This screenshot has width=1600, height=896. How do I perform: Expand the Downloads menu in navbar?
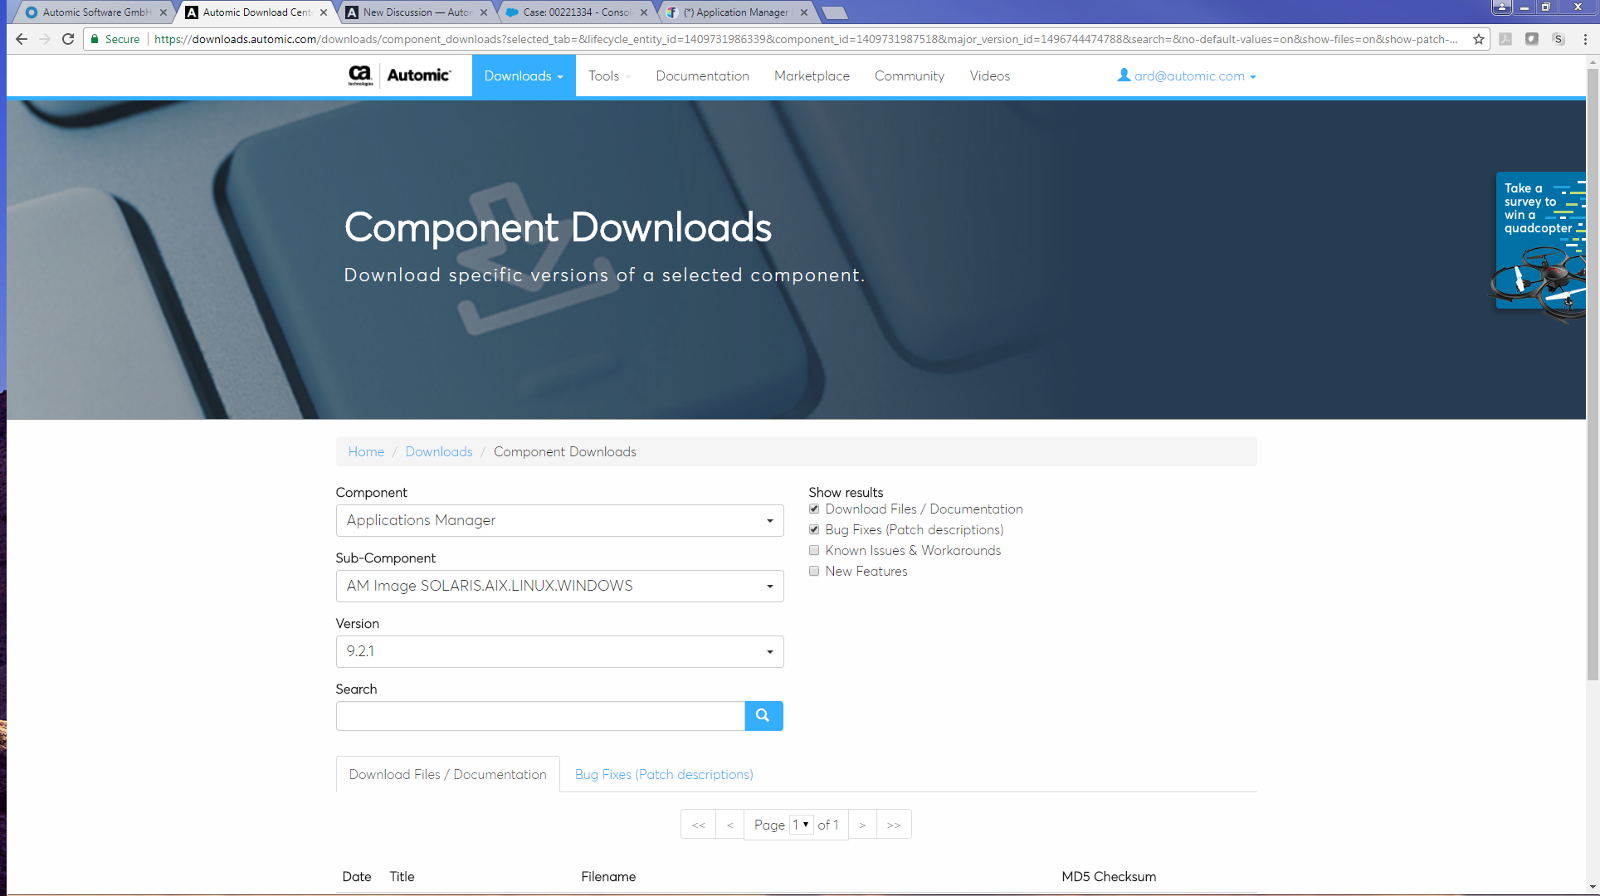point(523,76)
